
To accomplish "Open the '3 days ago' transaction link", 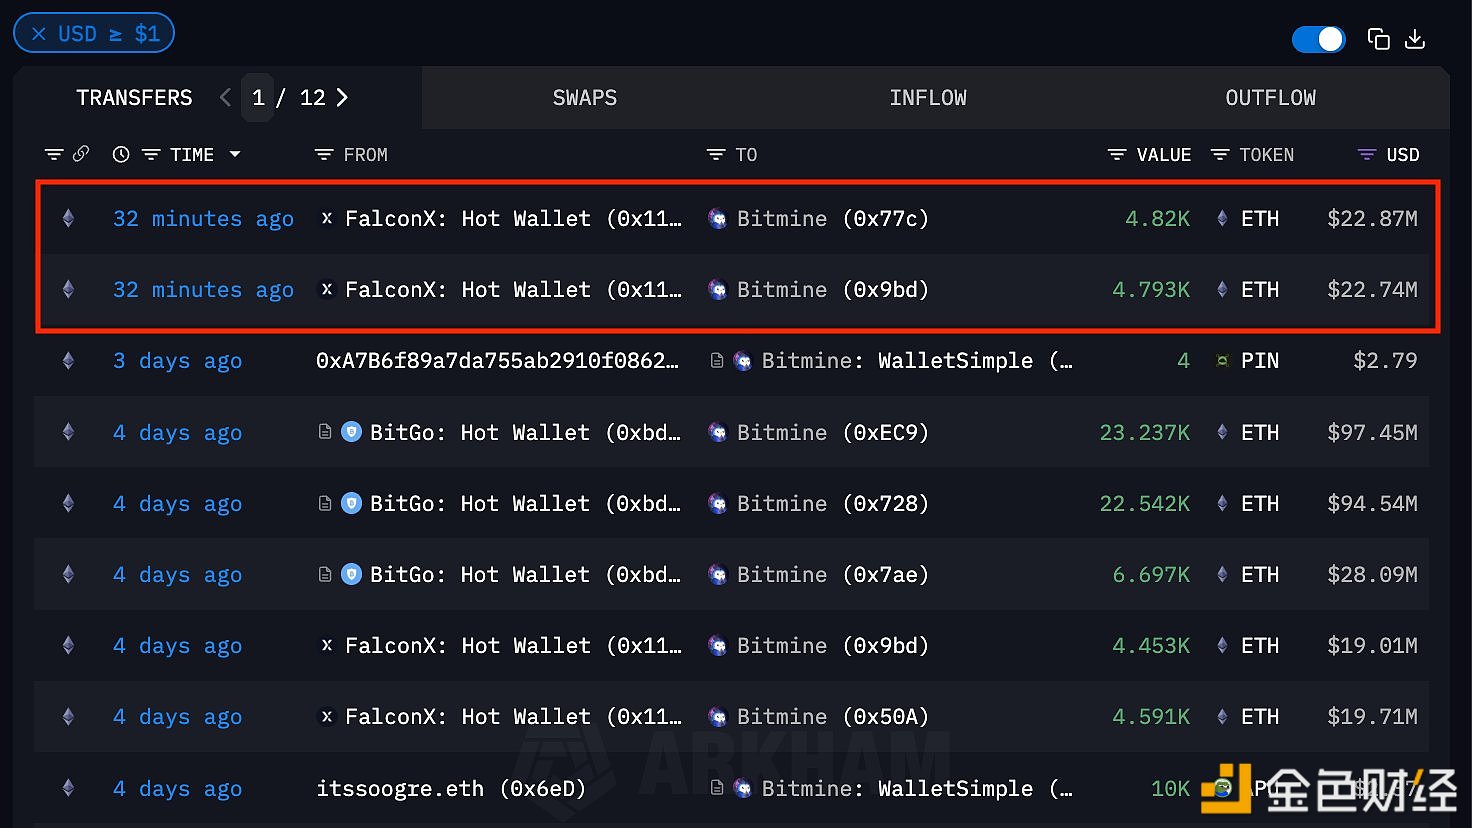I will pyautogui.click(x=177, y=361).
